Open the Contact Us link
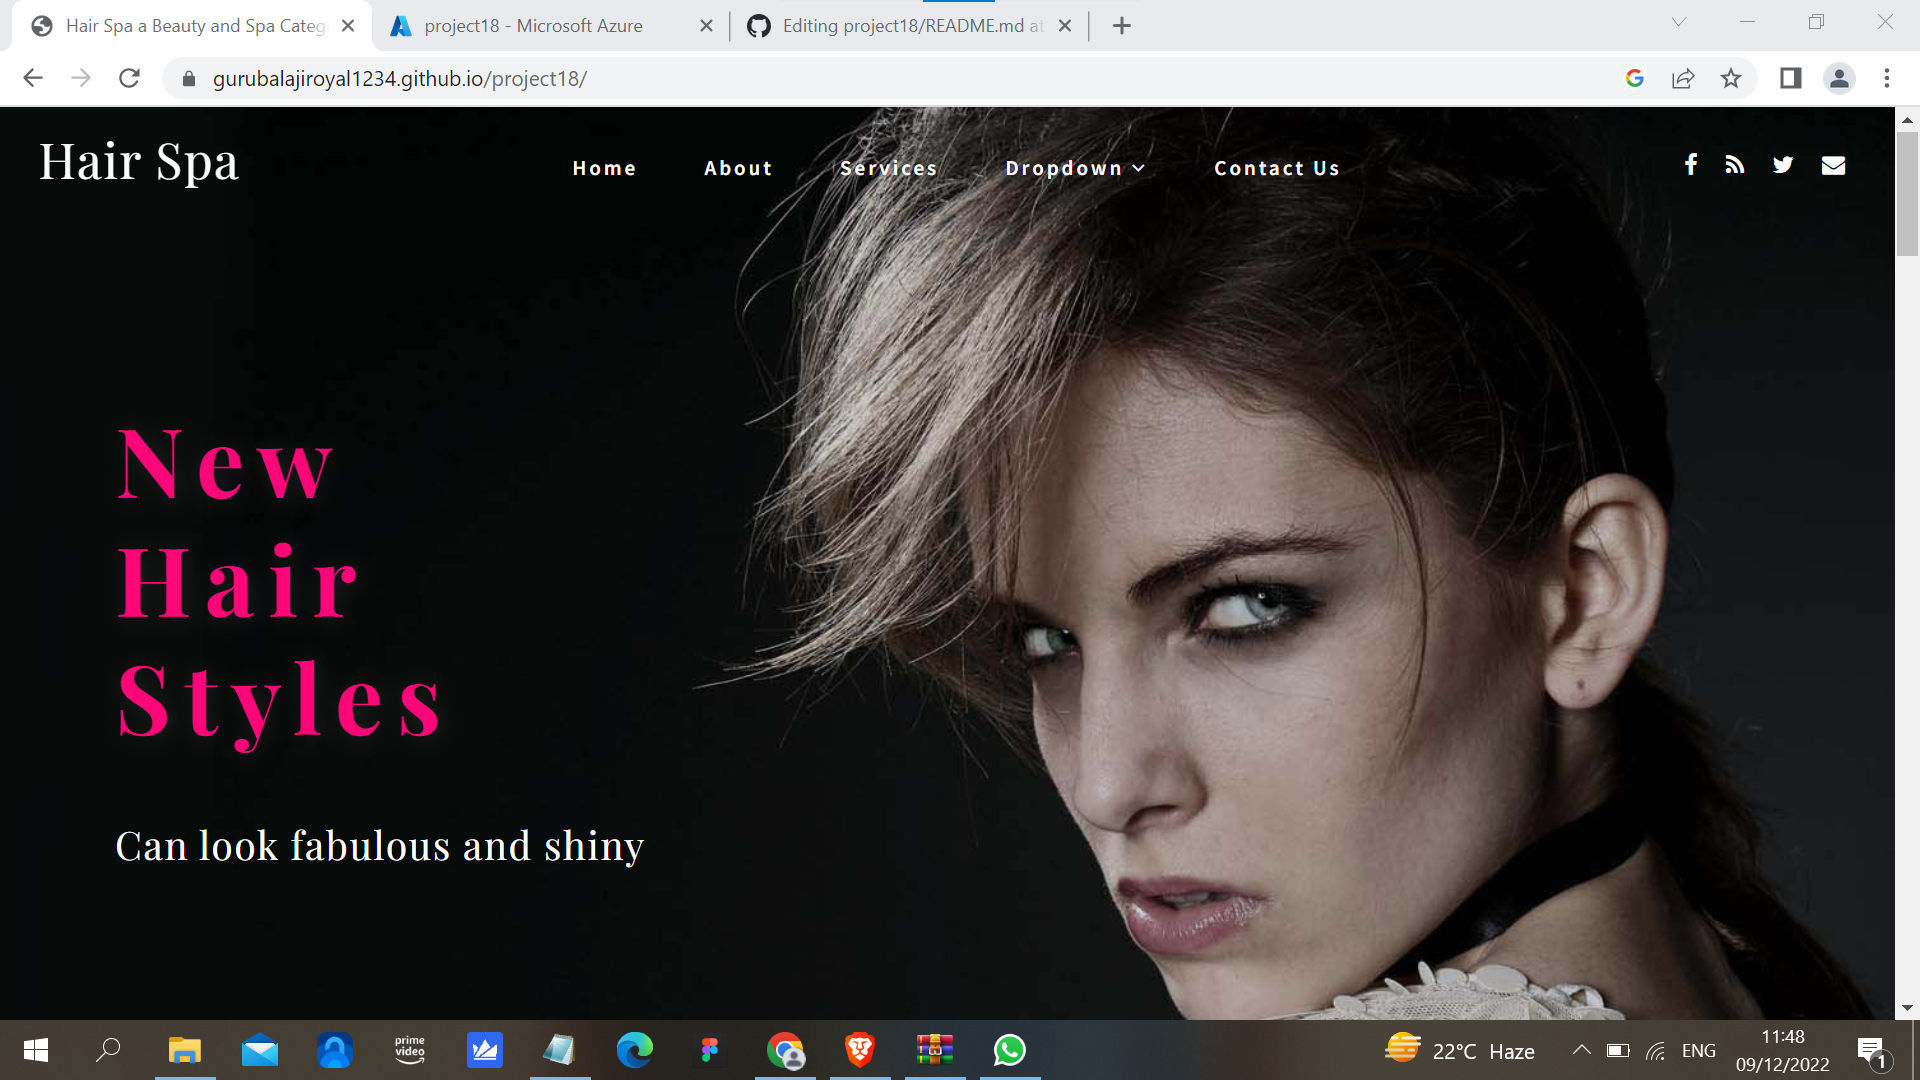Screen dimensions: 1920x1080 (x=1276, y=168)
